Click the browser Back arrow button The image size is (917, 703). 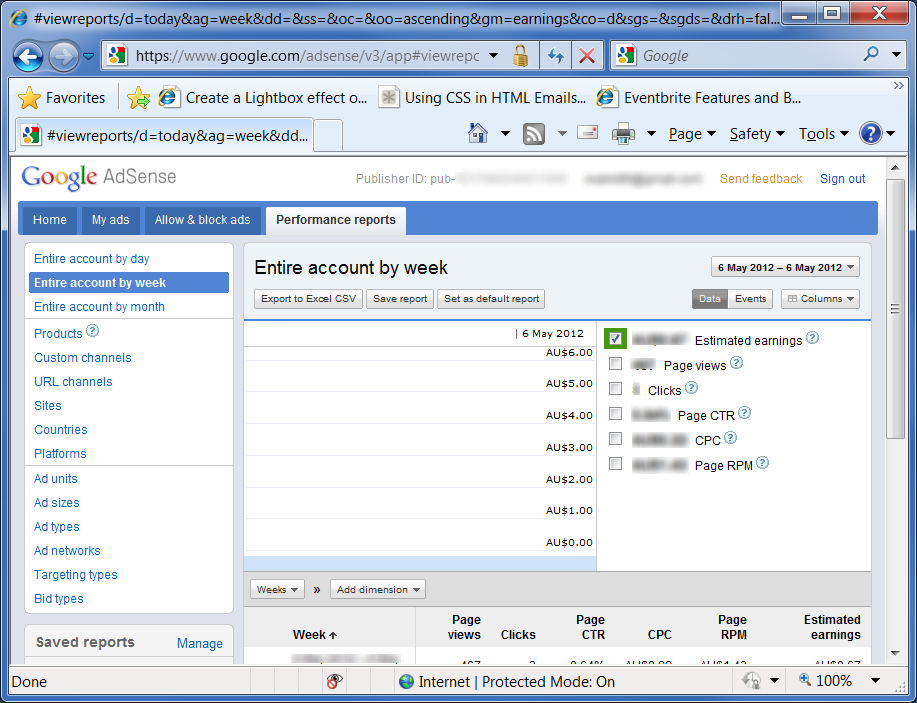(x=28, y=56)
